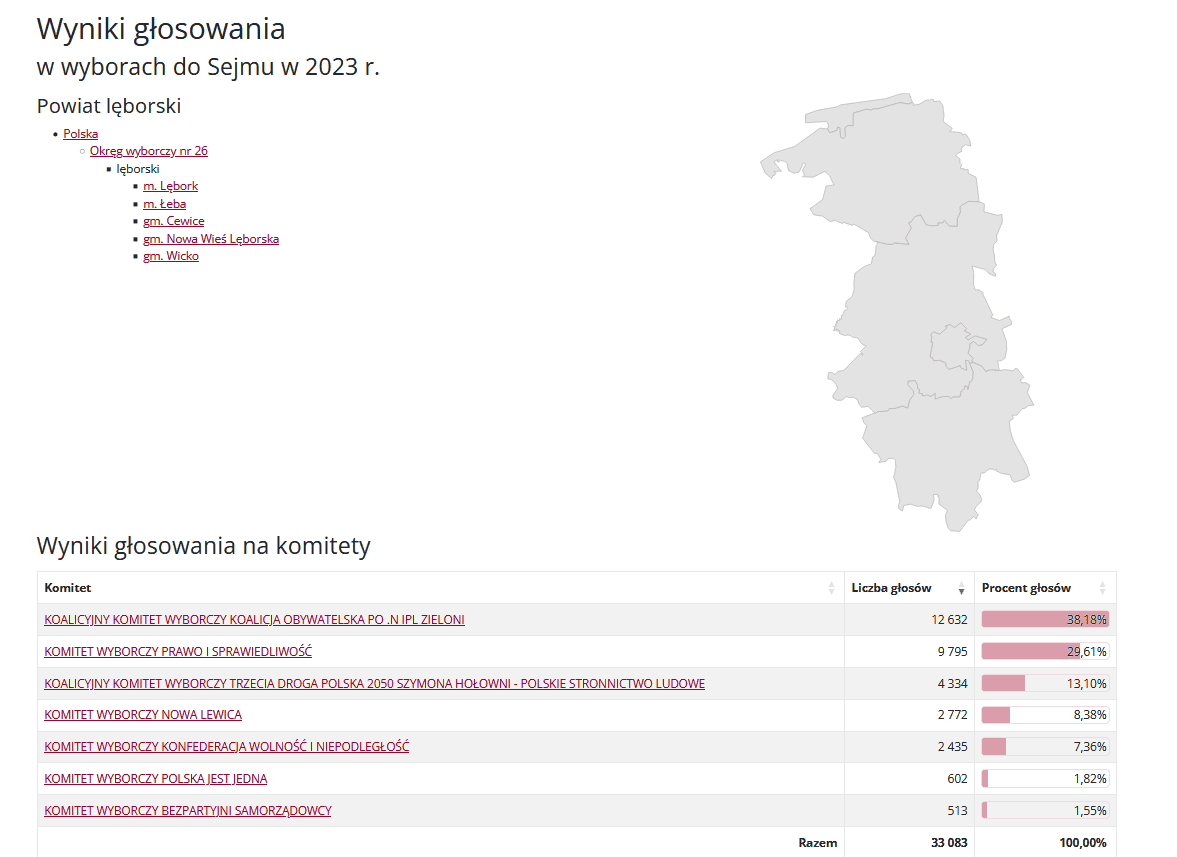Click the 38,18% percentage bar

tap(1045, 620)
